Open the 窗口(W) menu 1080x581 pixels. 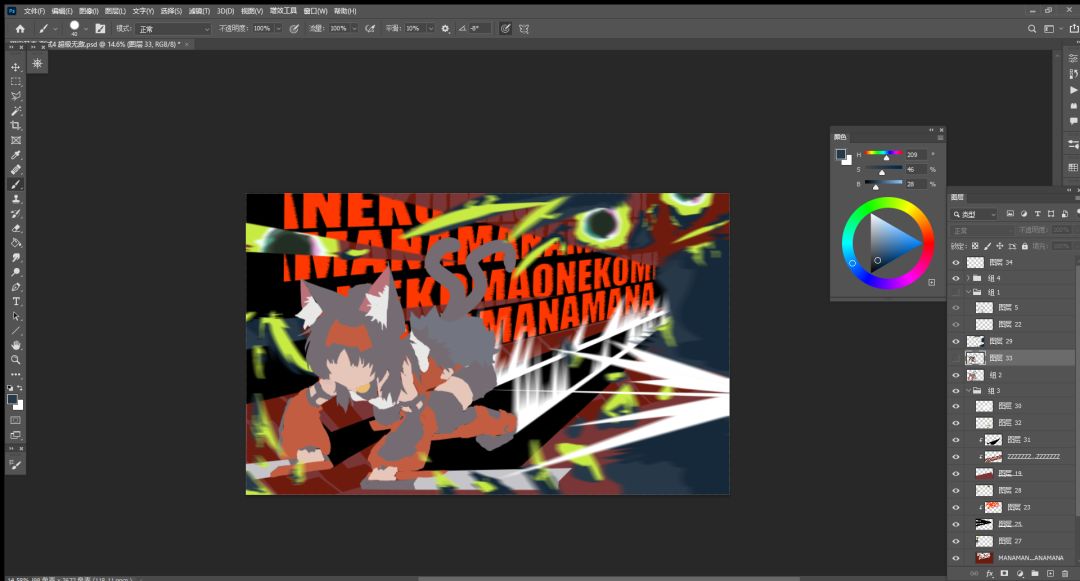coord(315,11)
